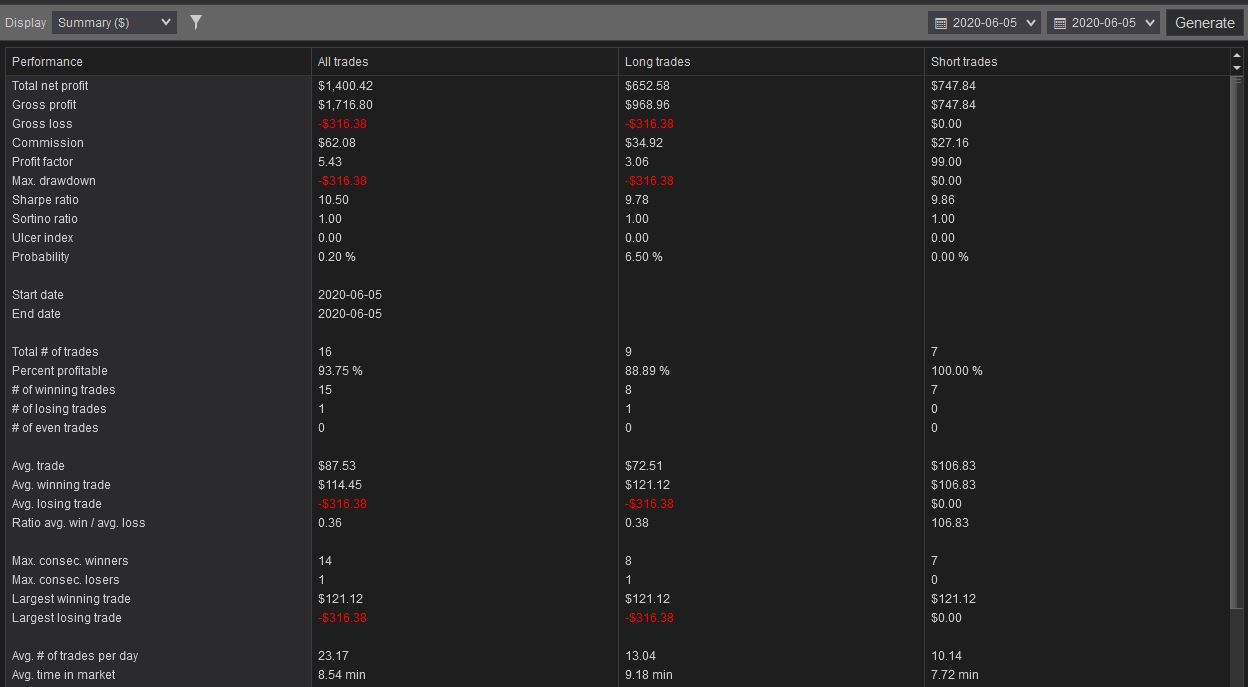1248x687 pixels.
Task: Select the Avg. trade row label
Action: (38, 466)
